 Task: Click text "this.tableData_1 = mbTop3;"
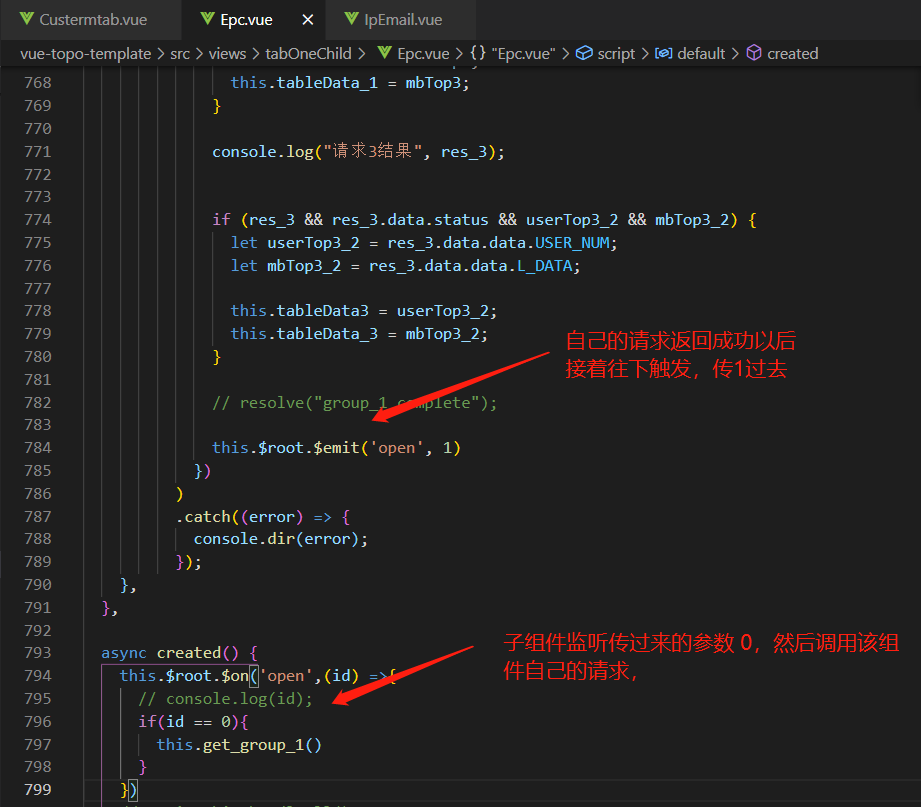350,83
